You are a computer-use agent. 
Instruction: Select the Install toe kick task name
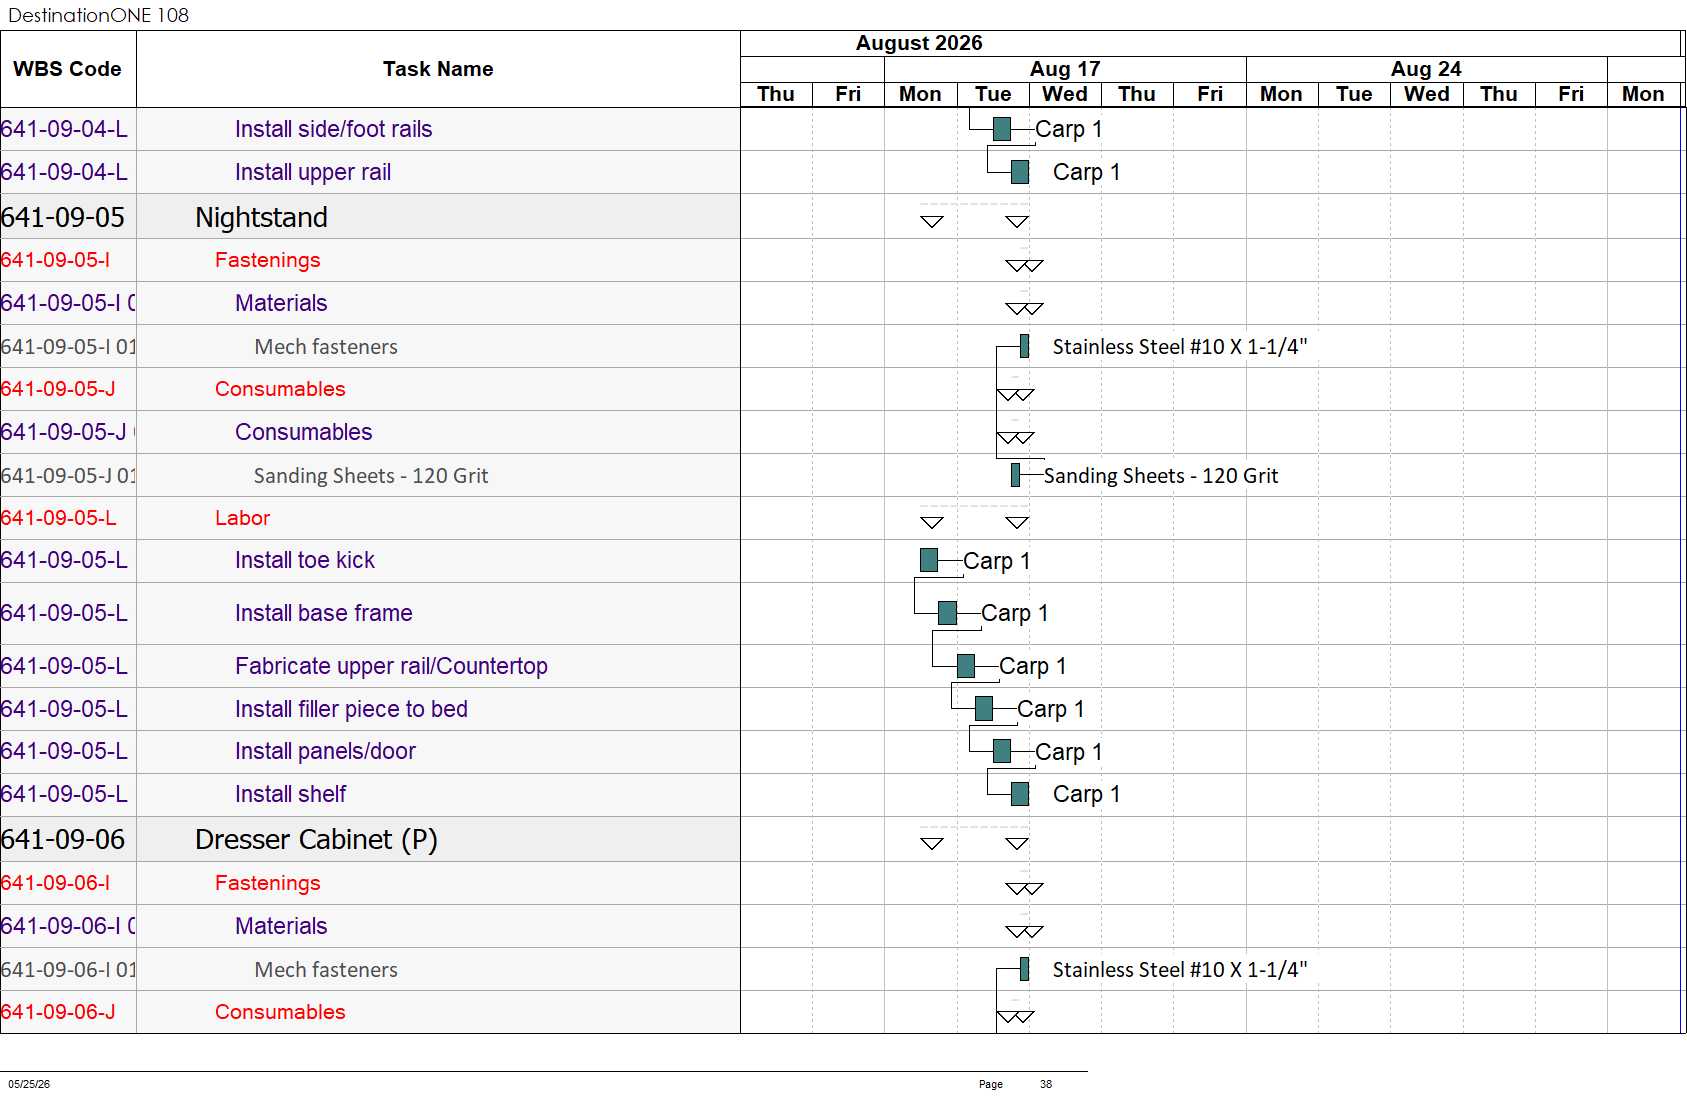click(304, 560)
